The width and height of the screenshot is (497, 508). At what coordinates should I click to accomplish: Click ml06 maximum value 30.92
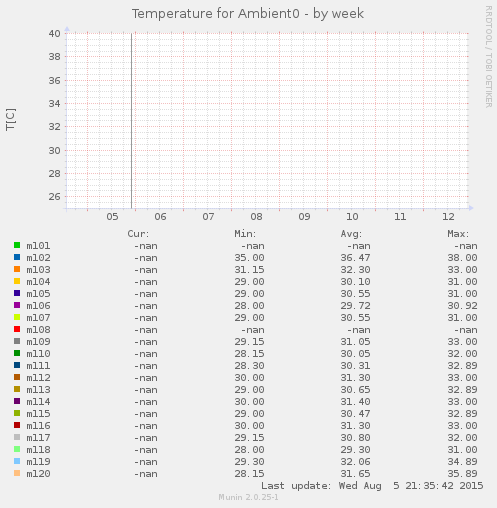[x=462, y=306]
